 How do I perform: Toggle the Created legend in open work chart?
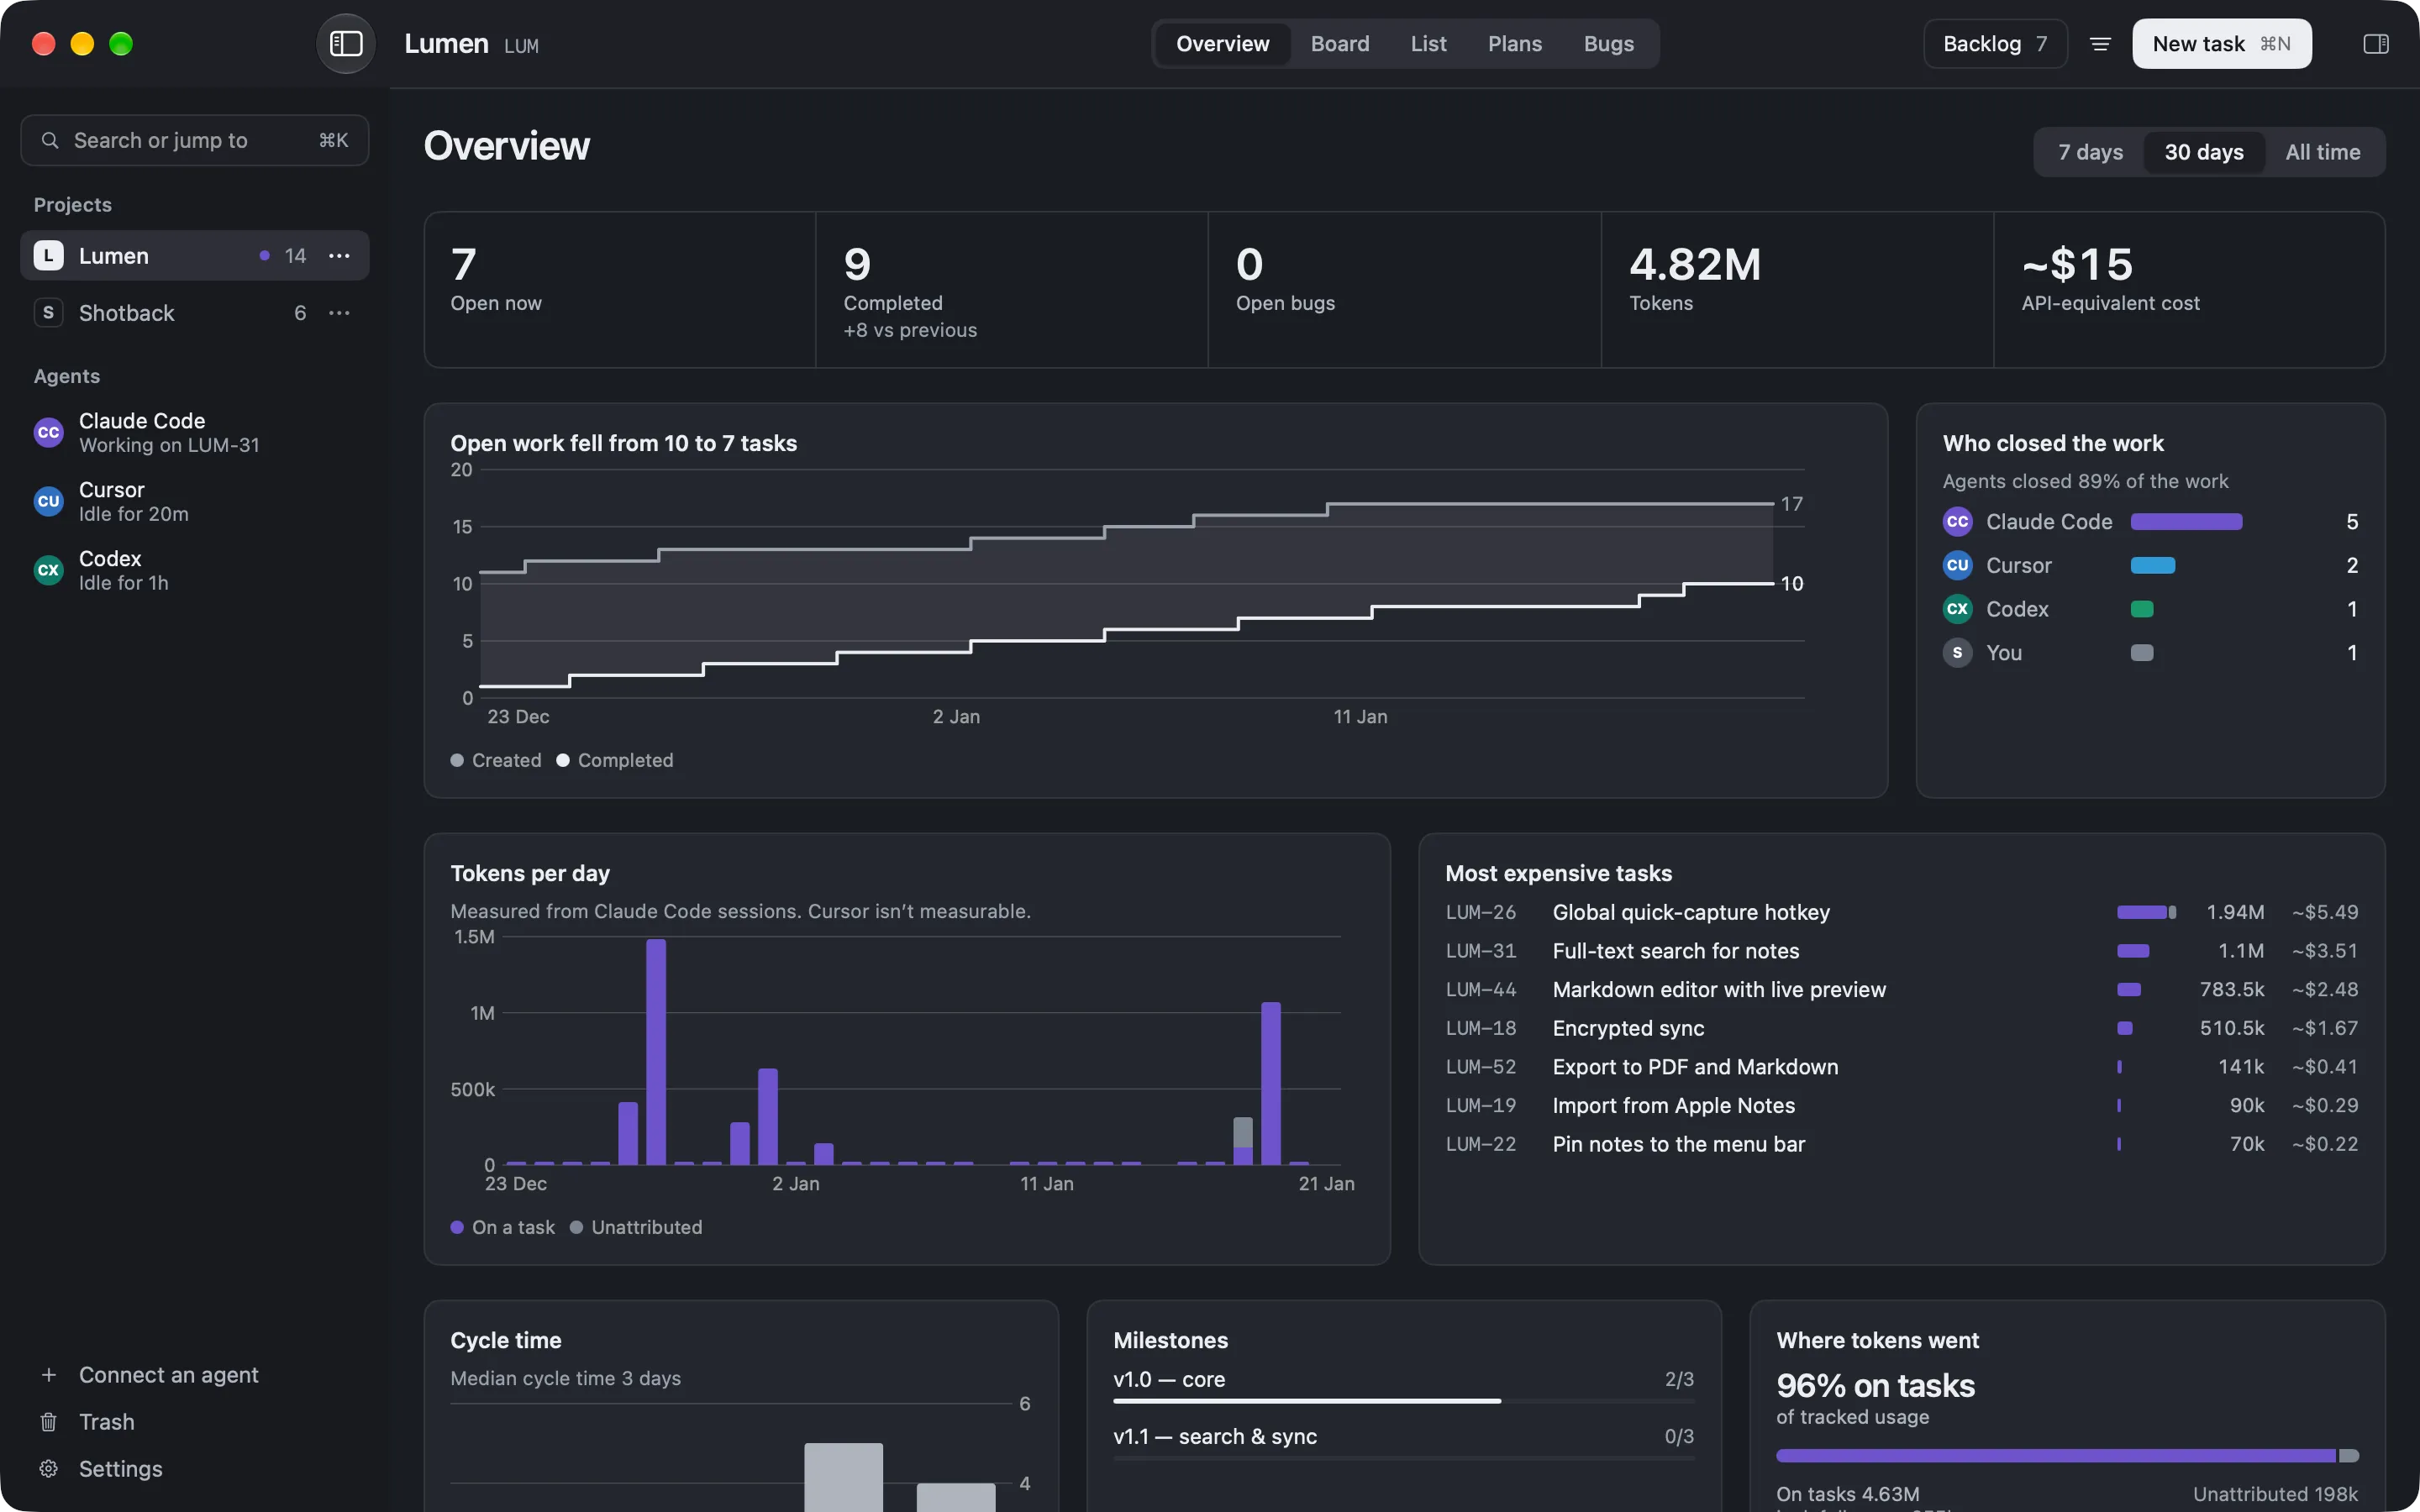pyautogui.click(x=496, y=760)
